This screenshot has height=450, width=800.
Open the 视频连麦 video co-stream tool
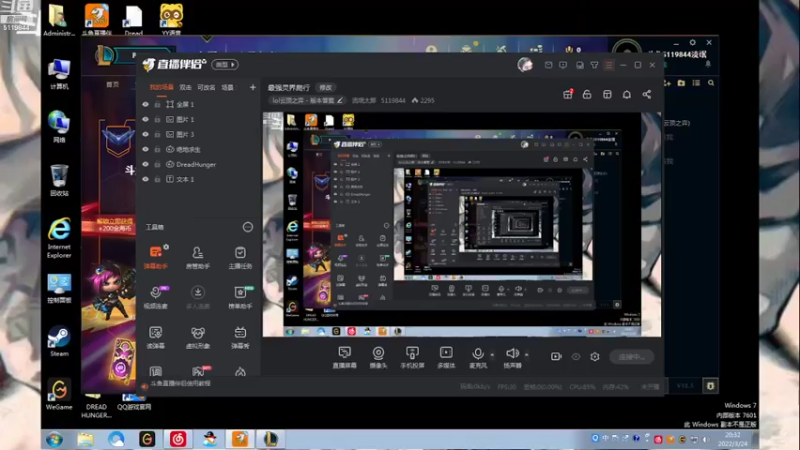[x=156, y=297]
